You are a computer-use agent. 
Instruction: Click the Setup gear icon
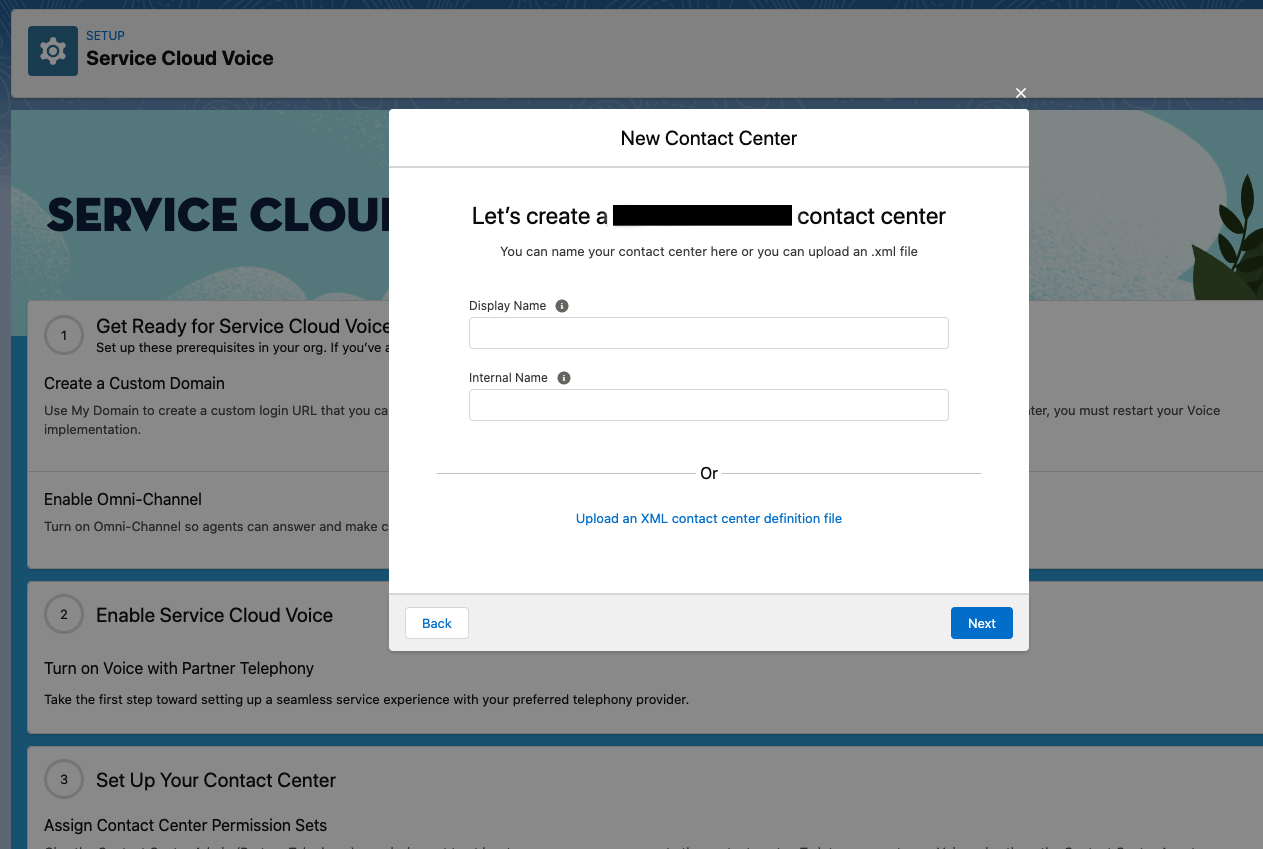coord(53,51)
